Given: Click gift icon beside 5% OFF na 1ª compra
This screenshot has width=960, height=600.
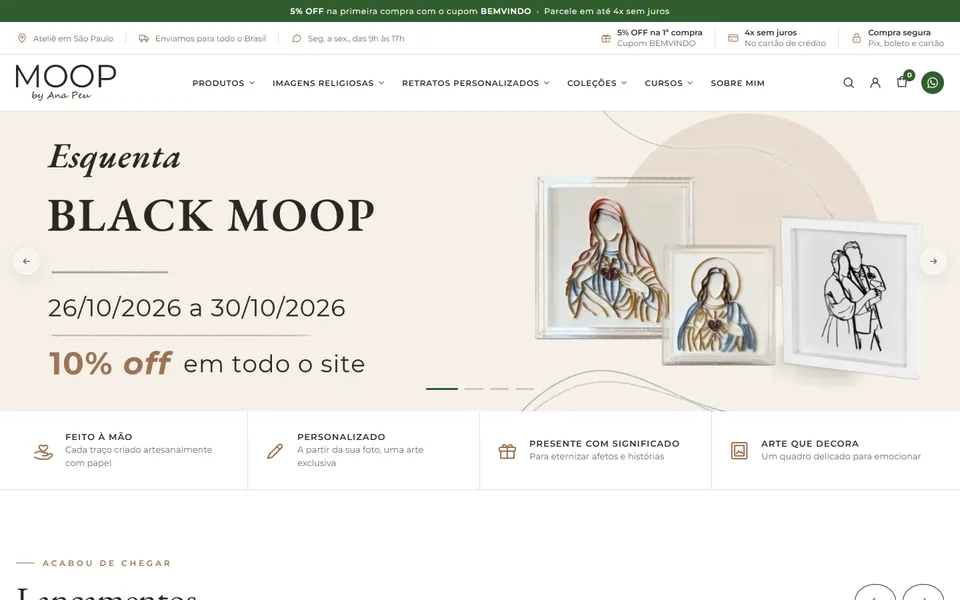Looking at the screenshot, I should coord(606,39).
